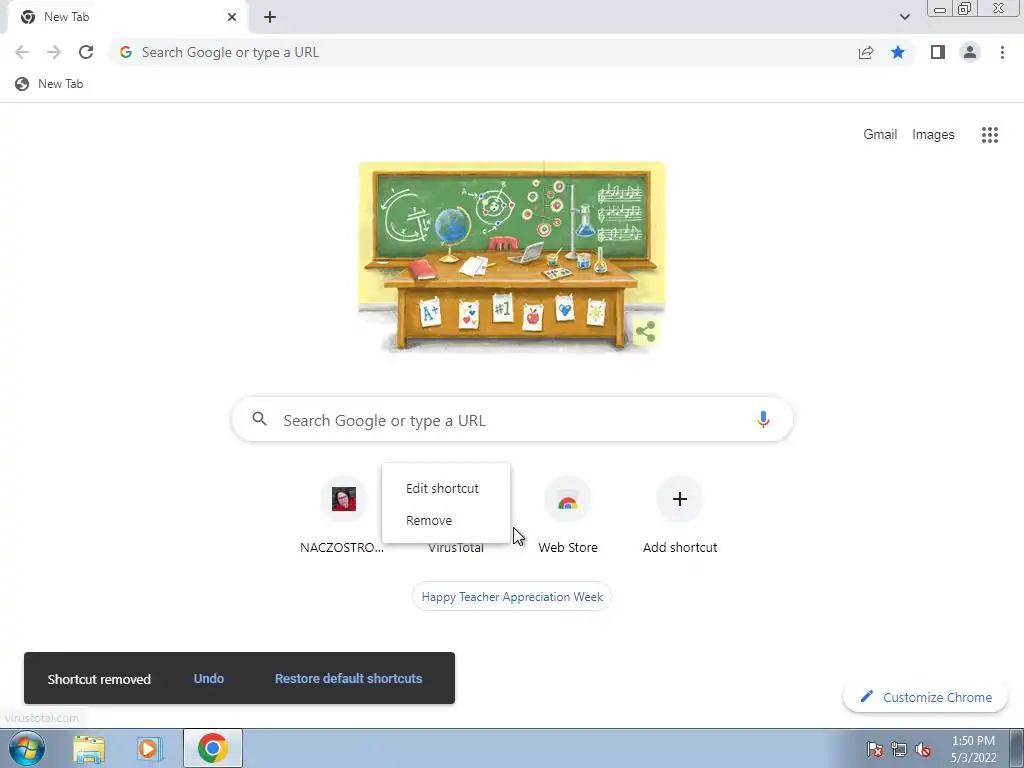Viewport: 1024px width, 768px height.
Task: Reload the page with the refresh icon
Action: point(86,52)
